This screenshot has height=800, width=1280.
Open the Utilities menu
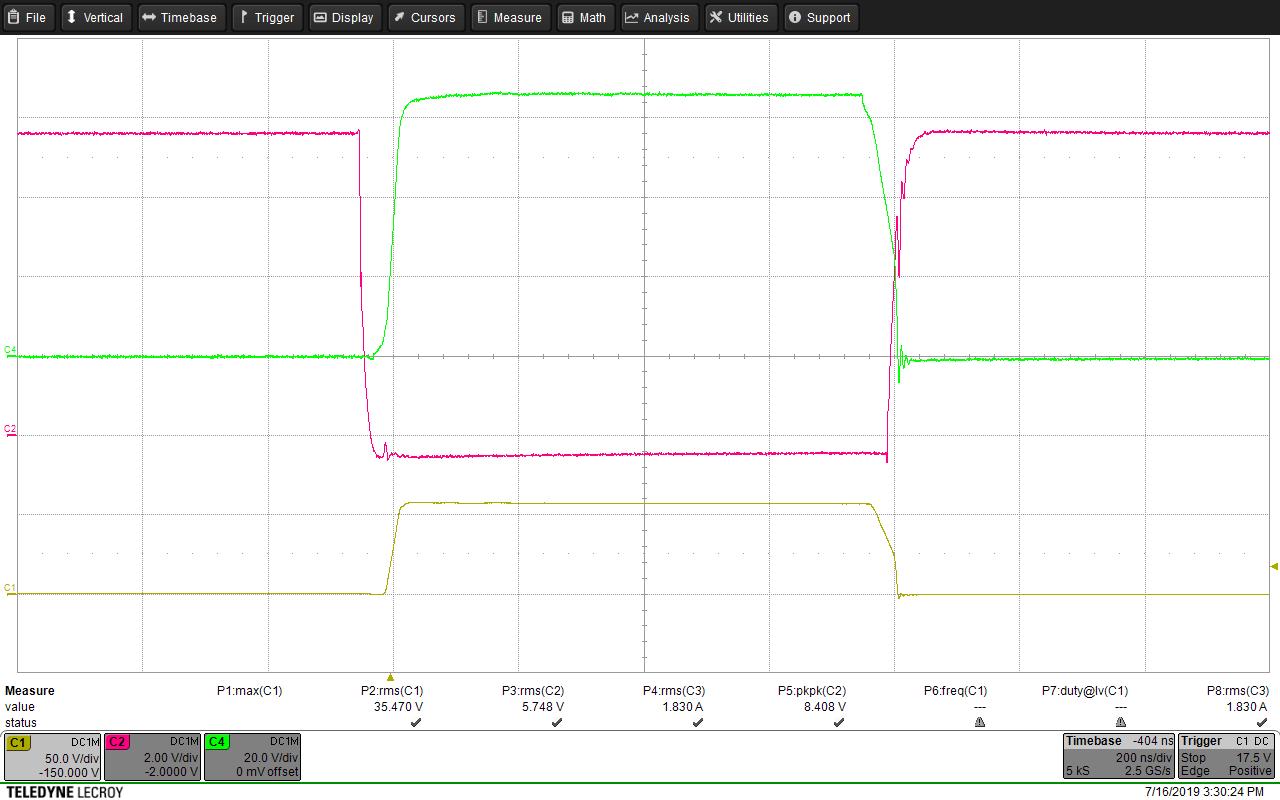(x=740, y=17)
